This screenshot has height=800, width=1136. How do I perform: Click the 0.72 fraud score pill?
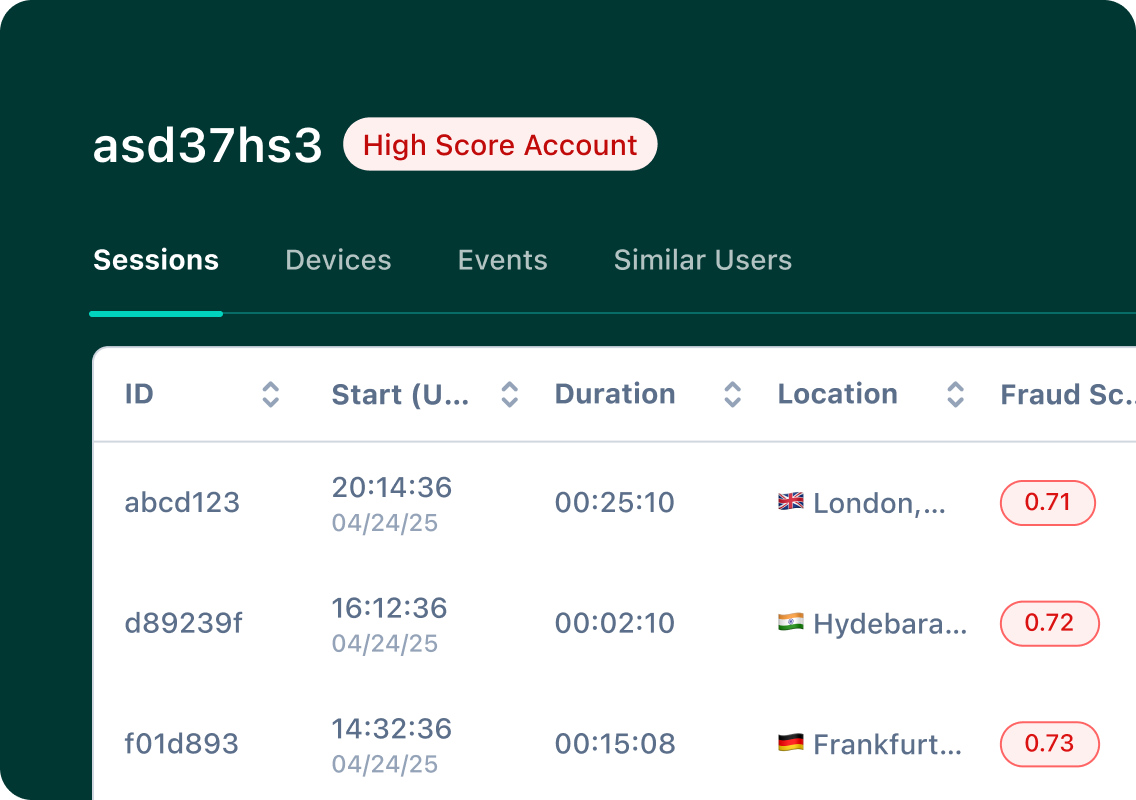coord(1049,623)
